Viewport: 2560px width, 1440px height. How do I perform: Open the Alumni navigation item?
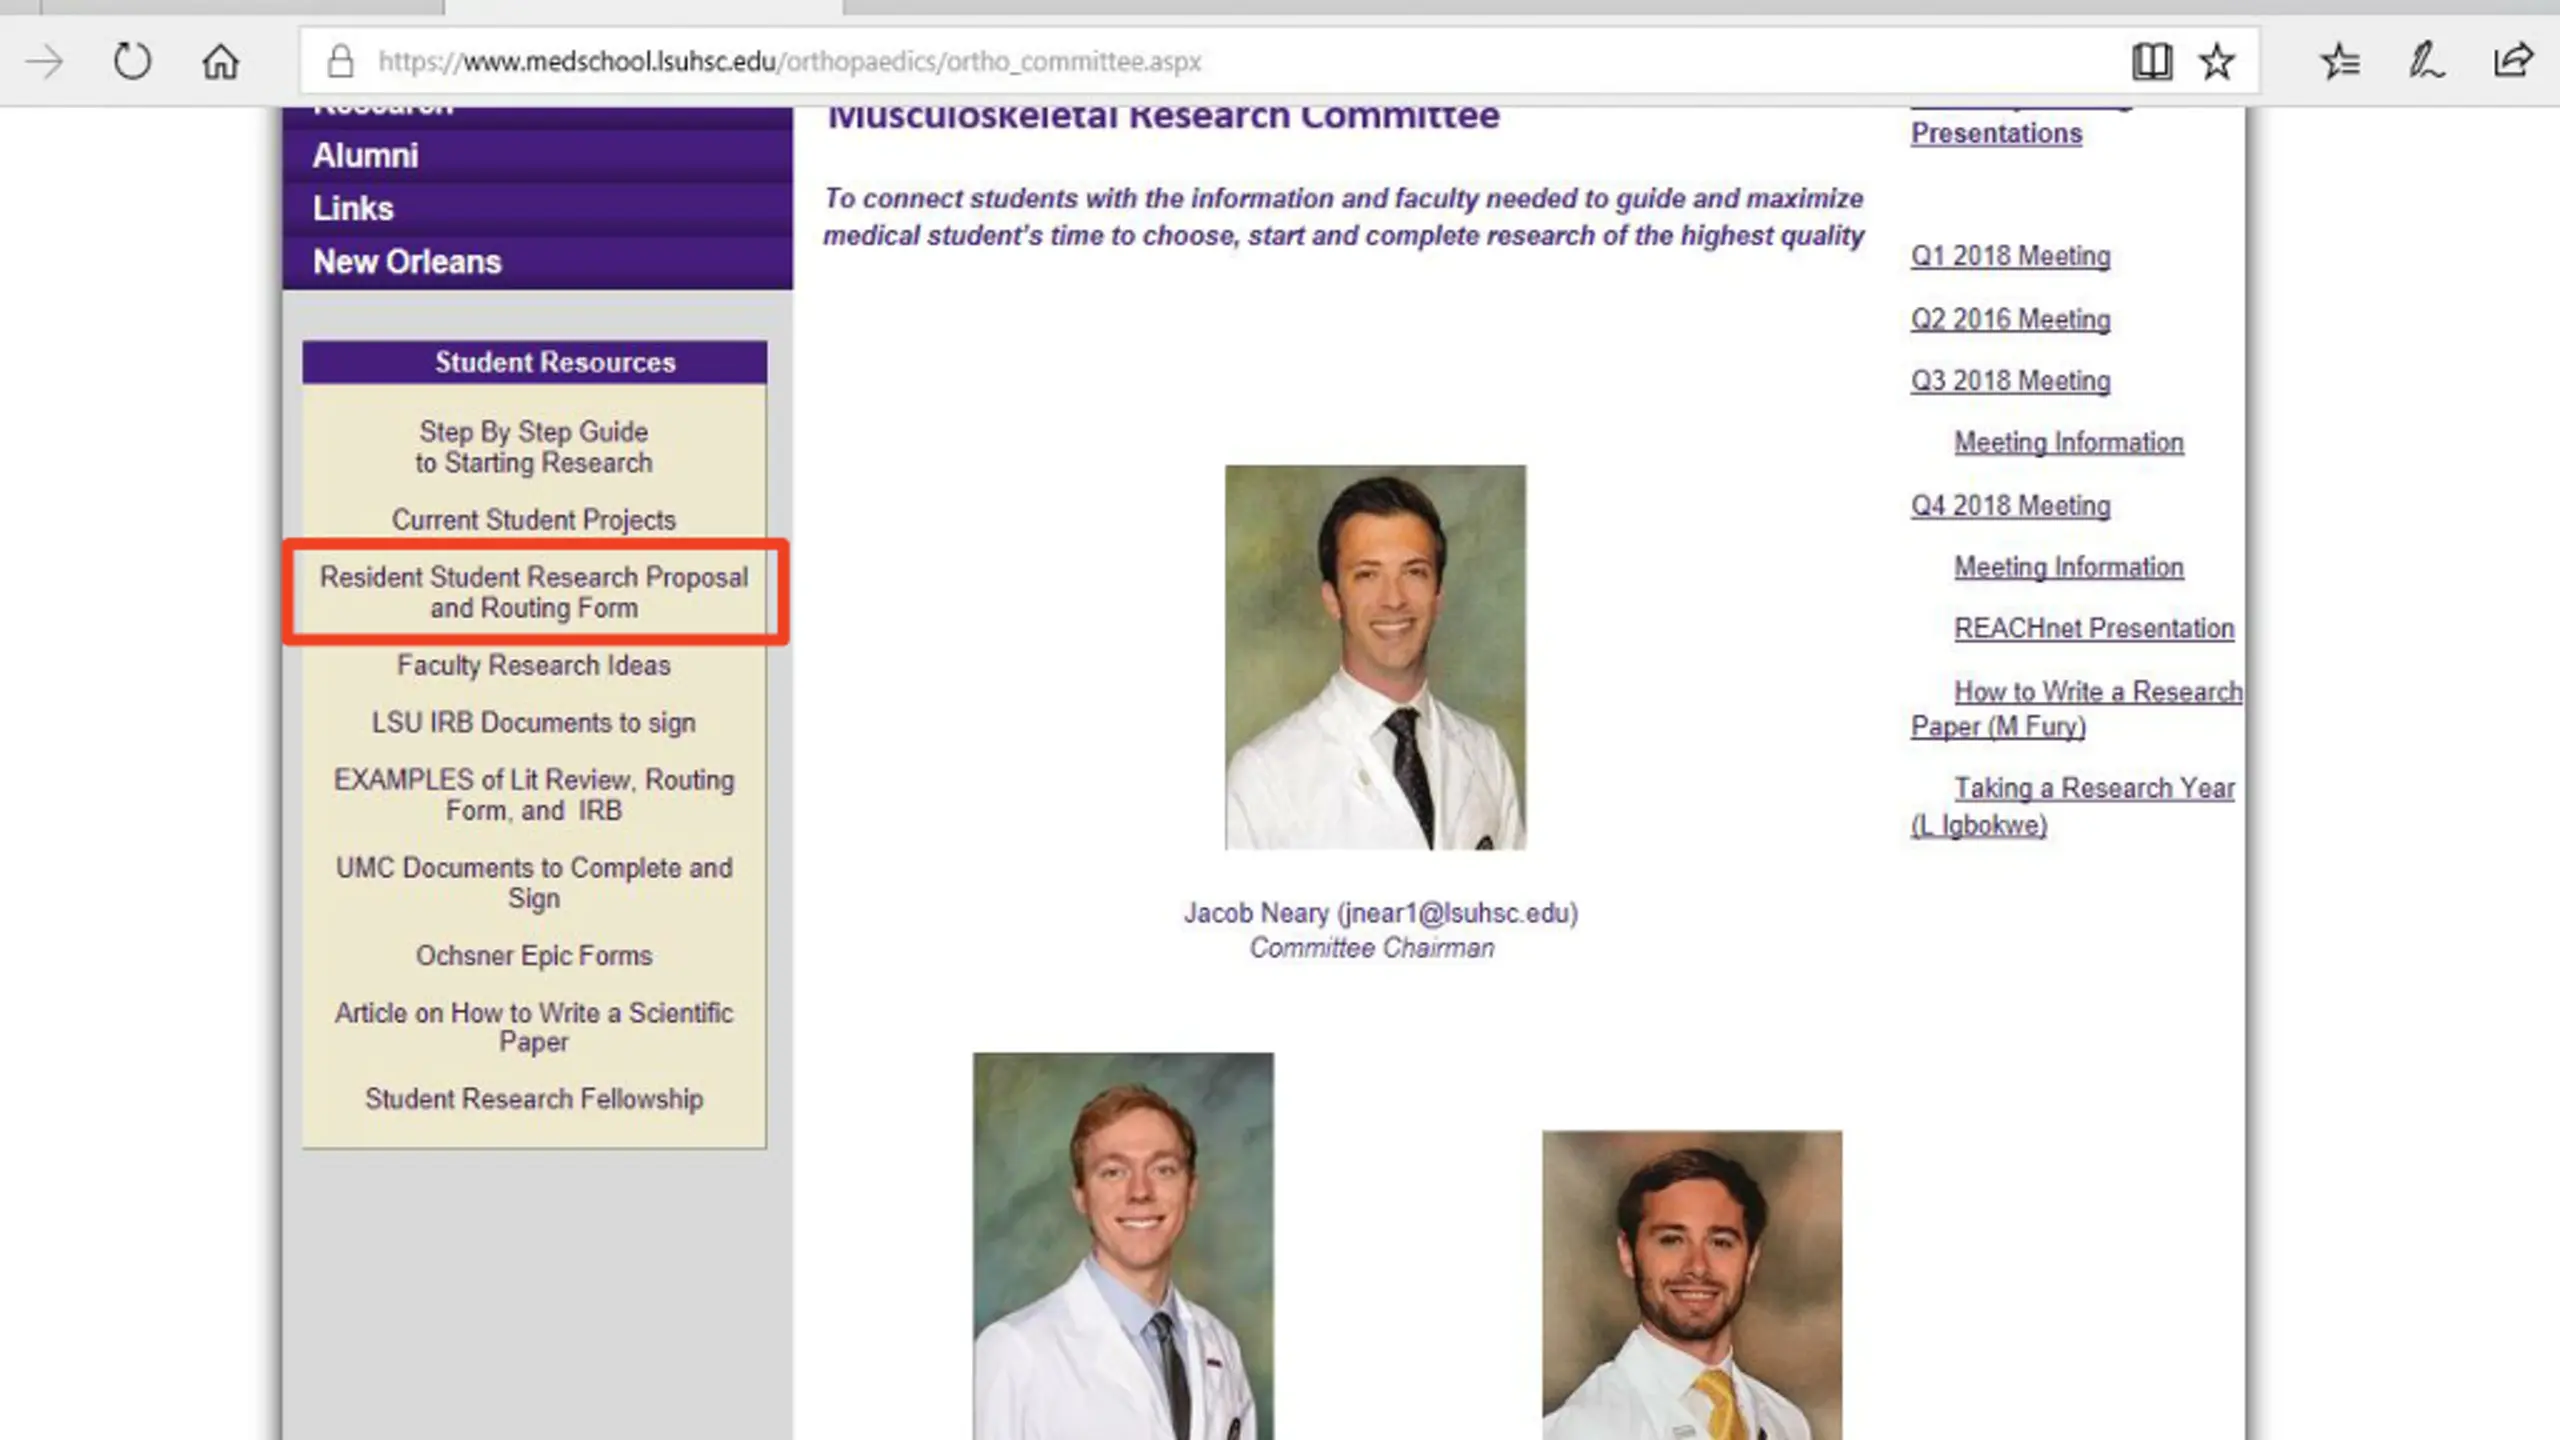[538, 156]
